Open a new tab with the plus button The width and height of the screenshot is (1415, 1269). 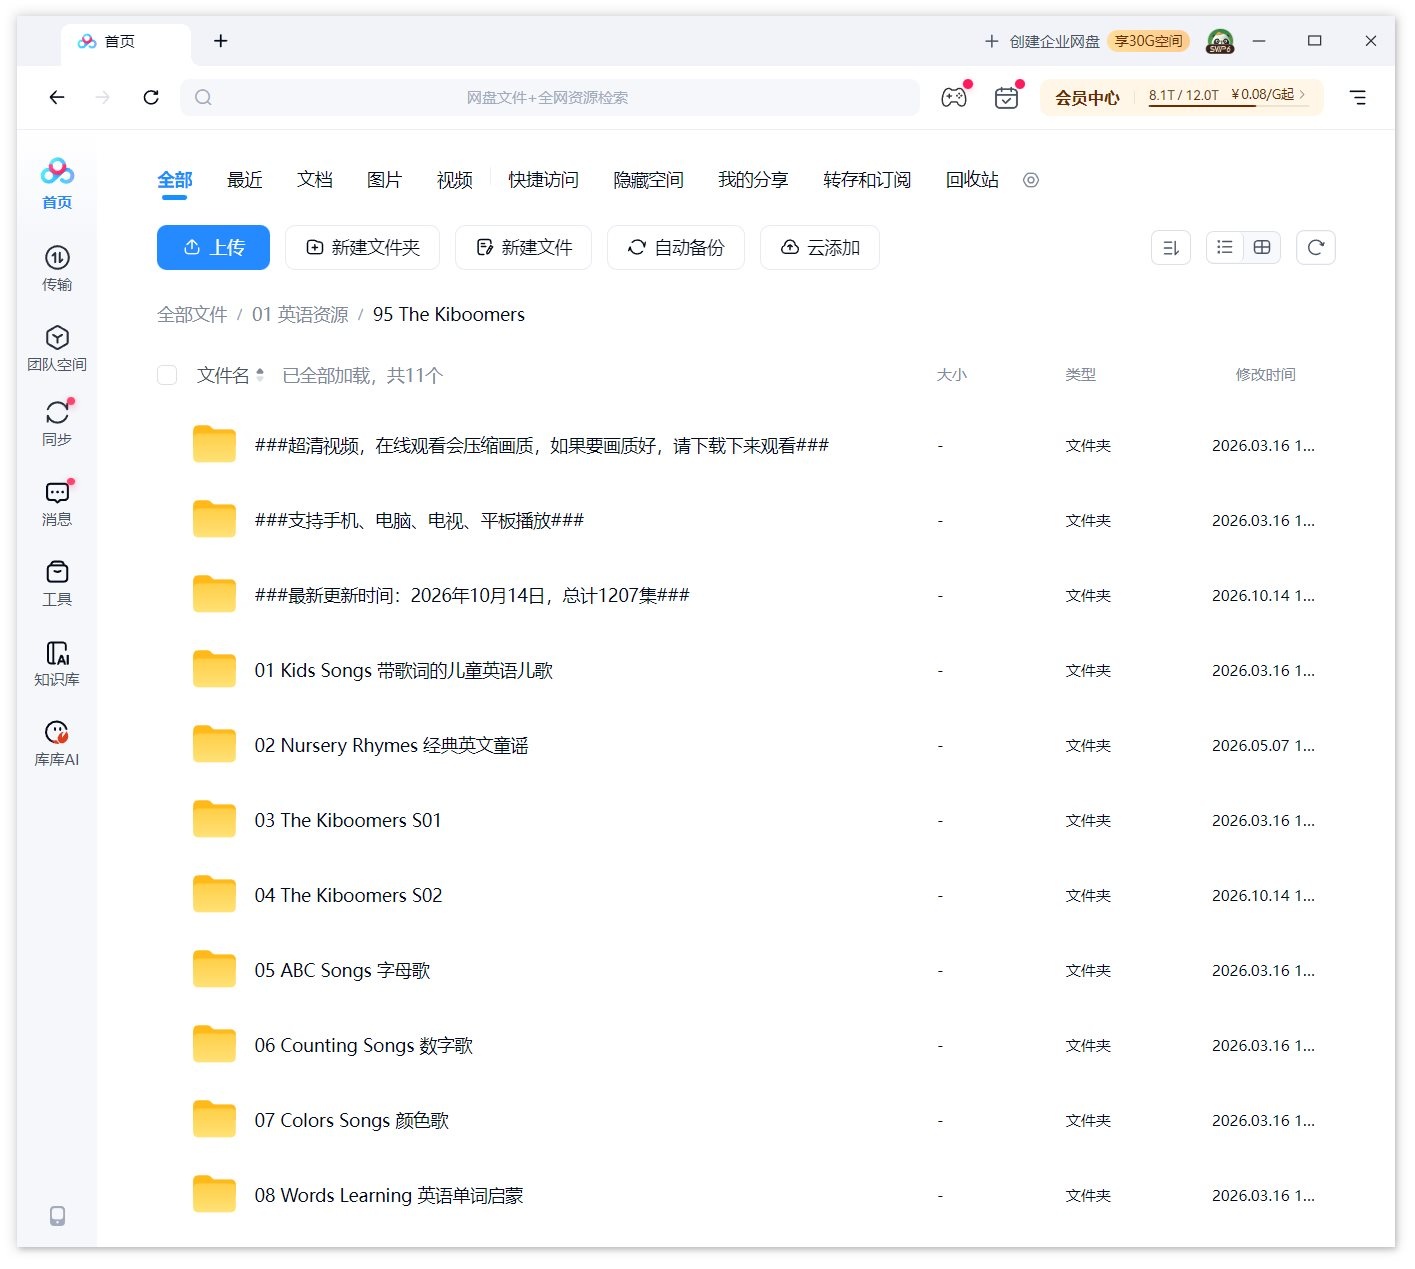221,41
